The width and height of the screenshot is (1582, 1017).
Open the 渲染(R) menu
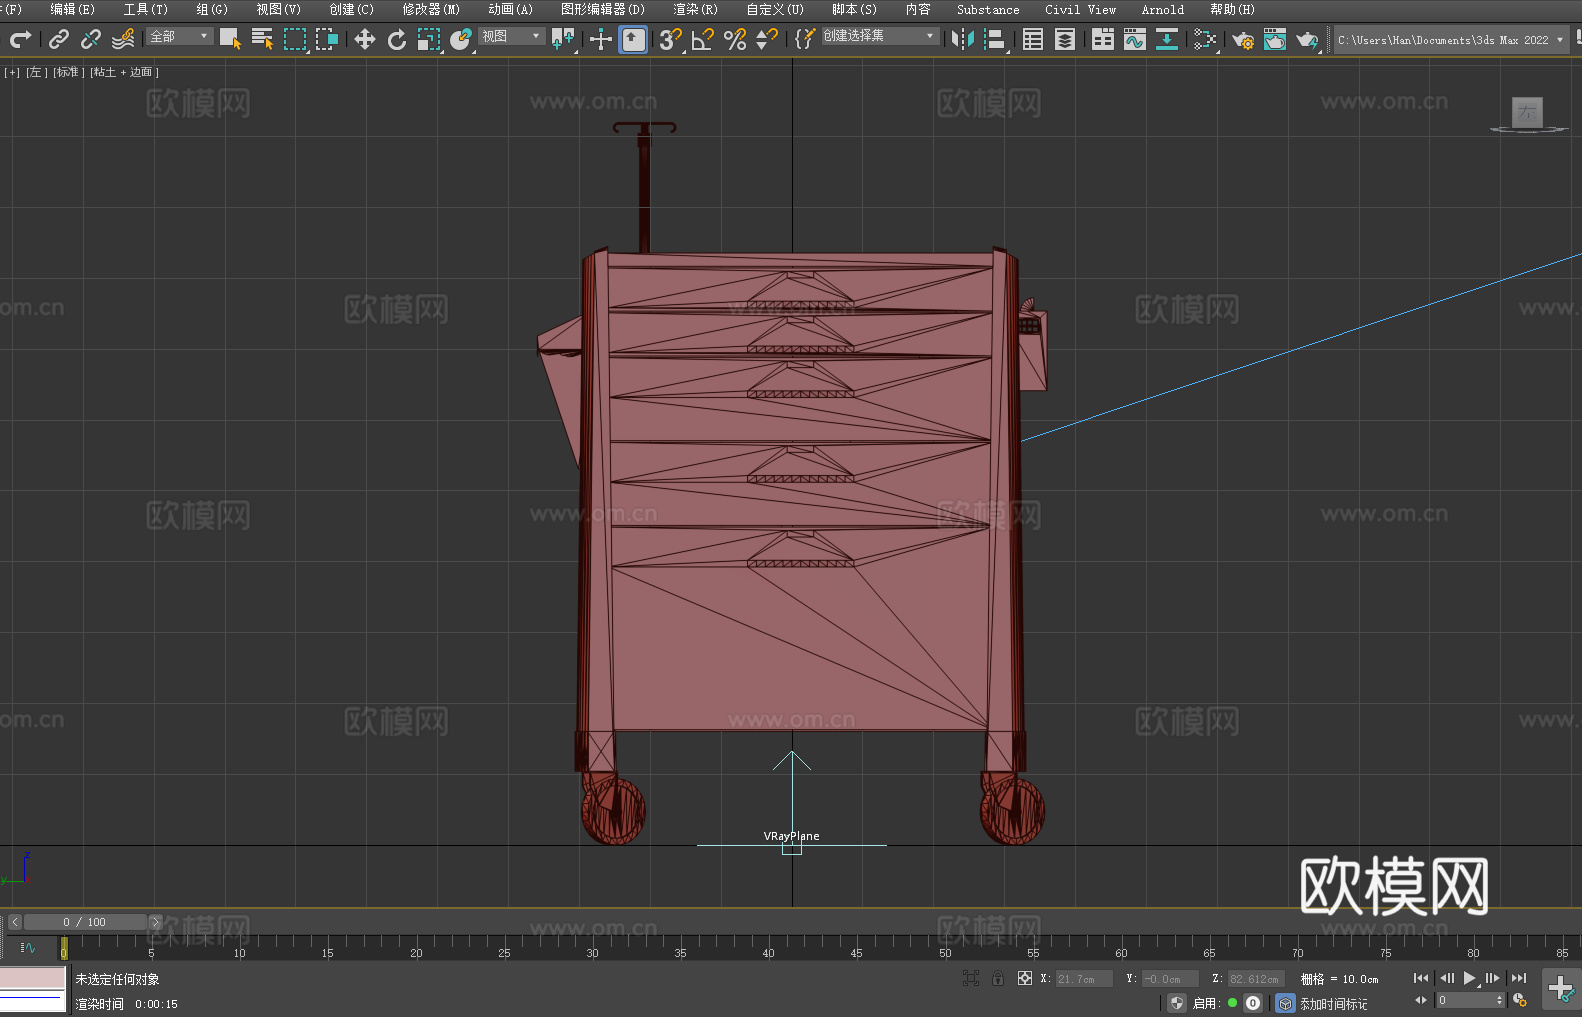(695, 9)
